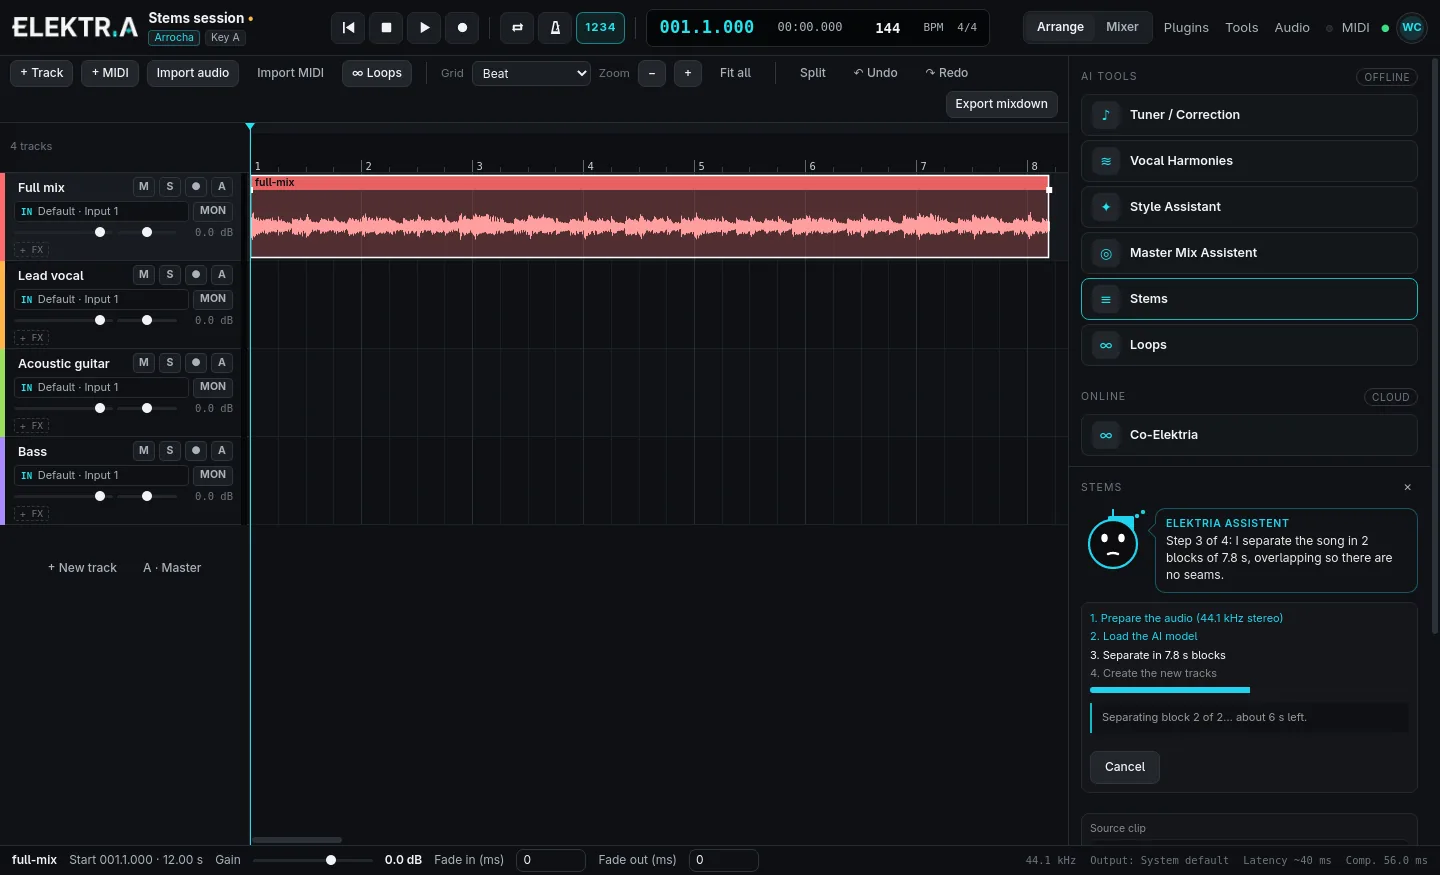
Task: Open the Grid dropdown set to Beat
Action: (x=531, y=73)
